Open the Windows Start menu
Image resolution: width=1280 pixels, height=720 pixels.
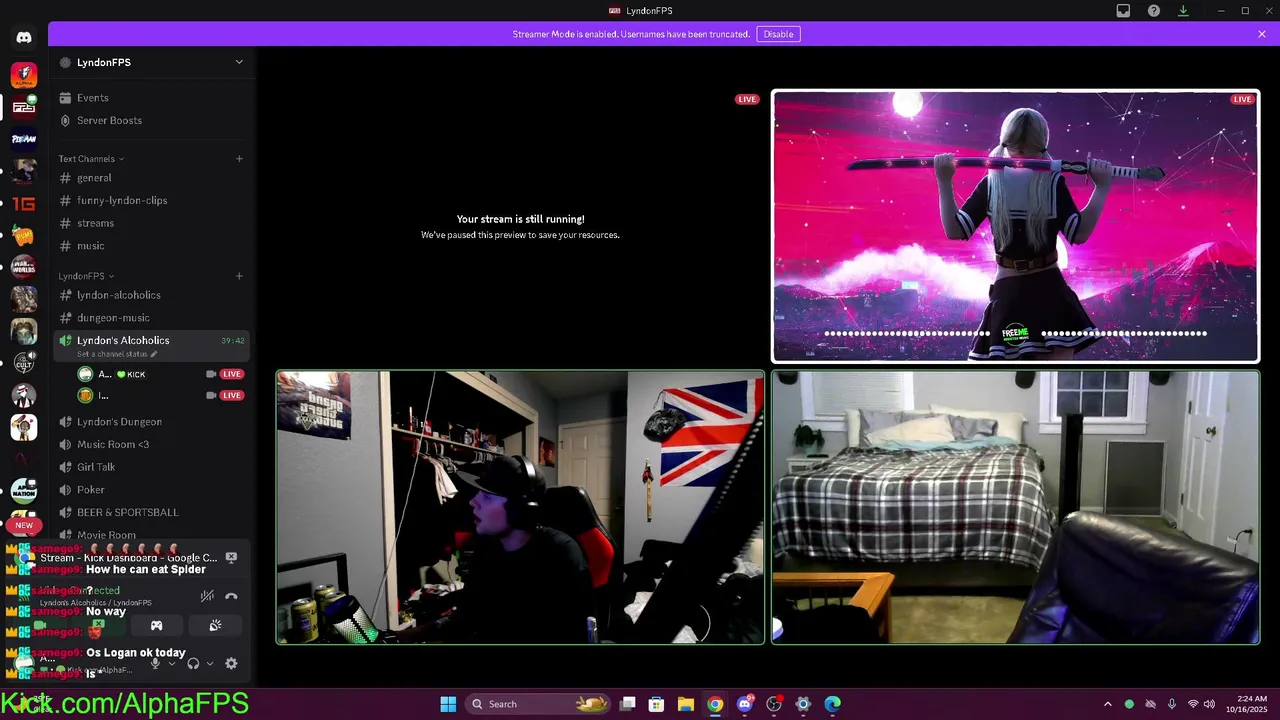point(448,704)
